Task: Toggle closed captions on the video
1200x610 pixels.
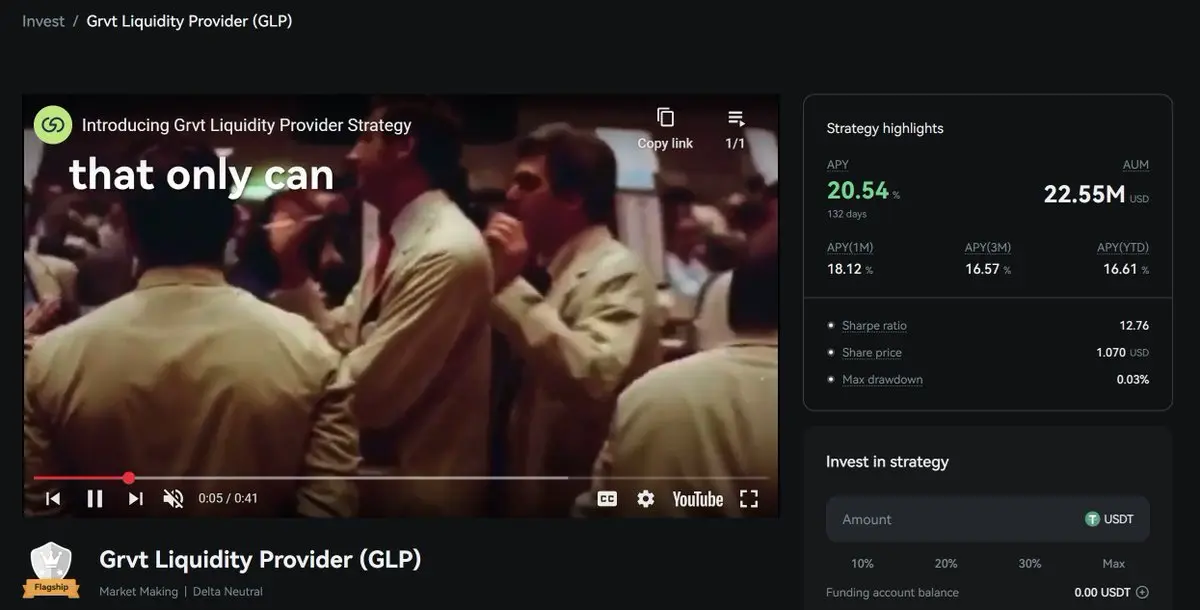Action: (x=607, y=498)
